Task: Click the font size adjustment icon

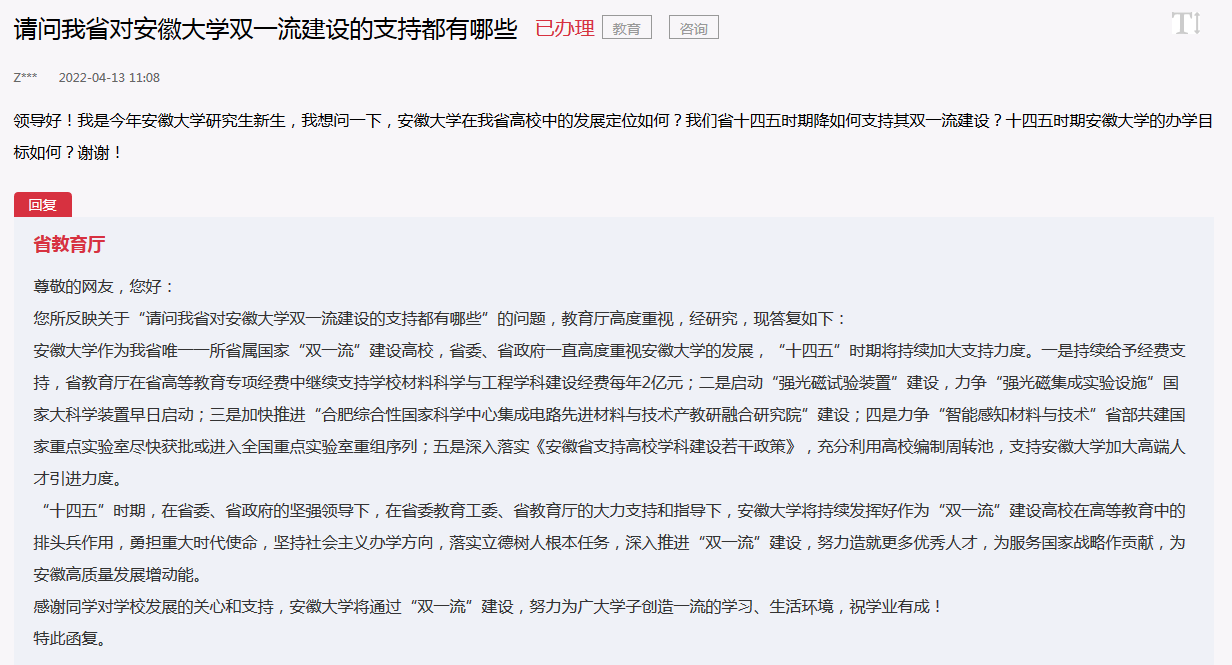Action: click(x=1186, y=23)
